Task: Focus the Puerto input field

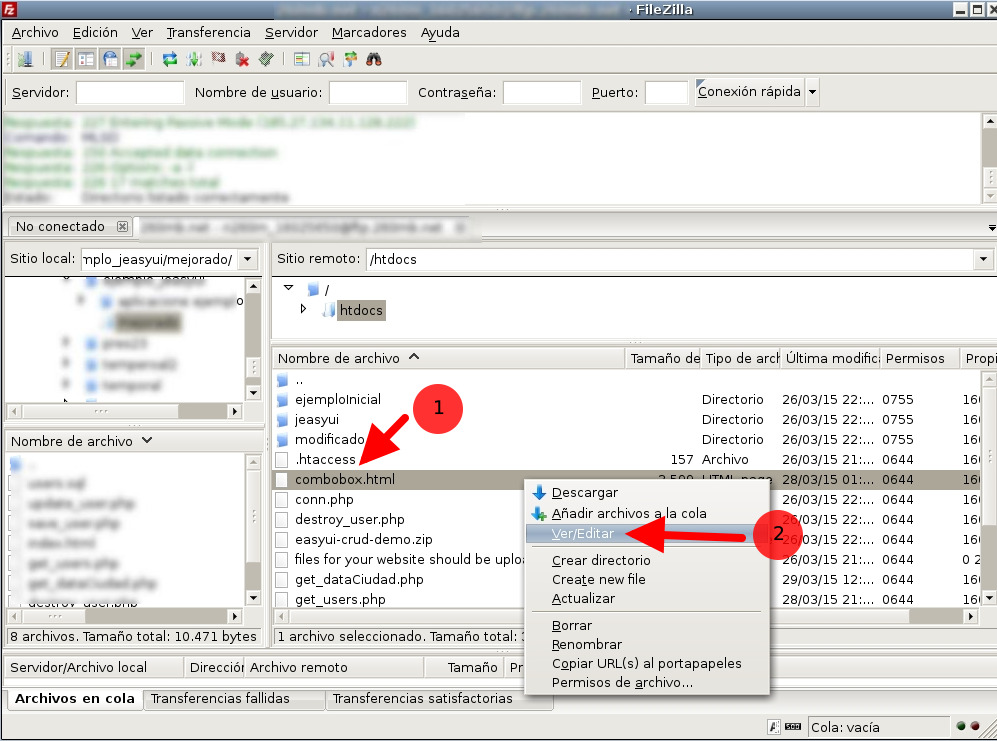Action: click(x=666, y=92)
